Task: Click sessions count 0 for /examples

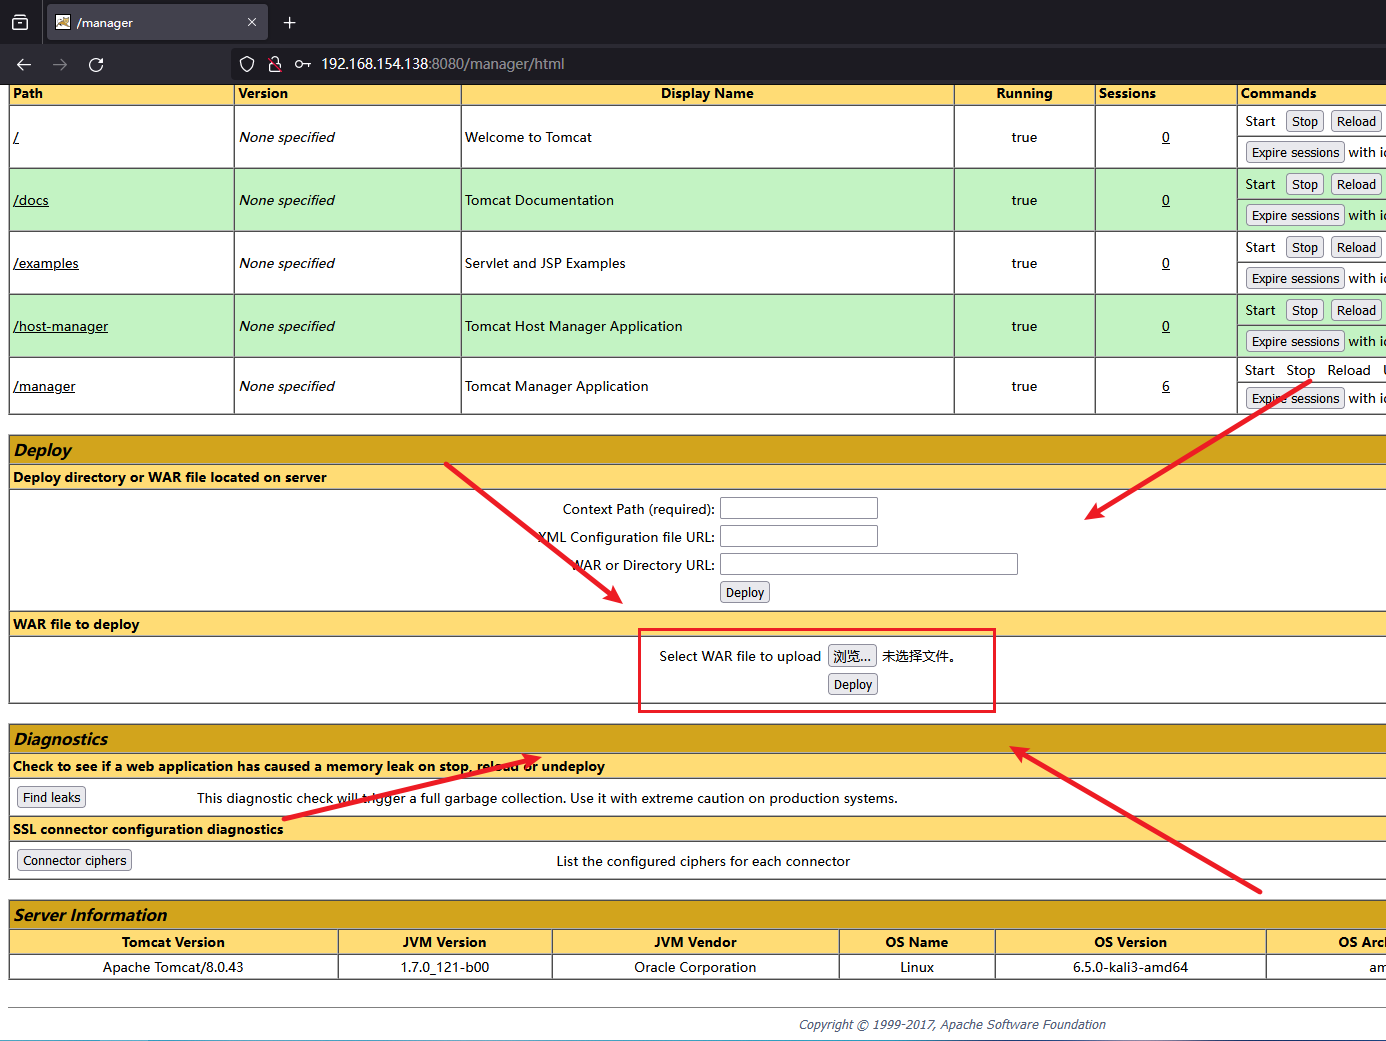Action: click(x=1166, y=263)
